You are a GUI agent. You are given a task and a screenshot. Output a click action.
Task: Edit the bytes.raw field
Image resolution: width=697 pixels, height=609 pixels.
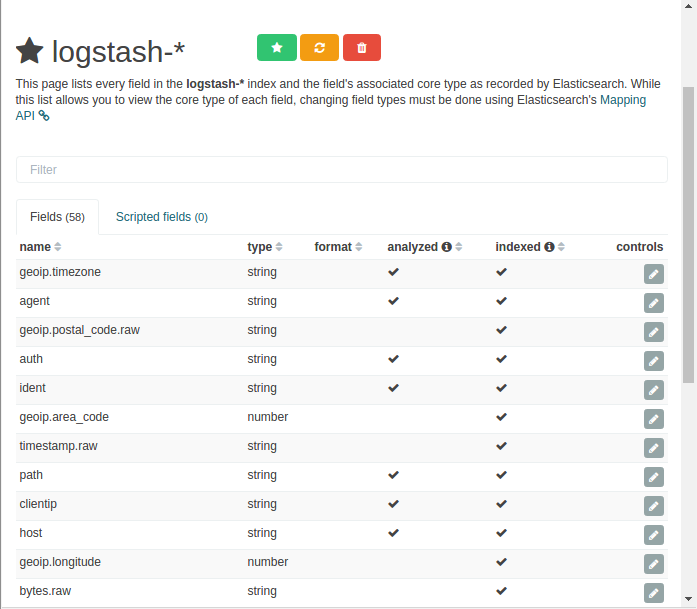(653, 593)
